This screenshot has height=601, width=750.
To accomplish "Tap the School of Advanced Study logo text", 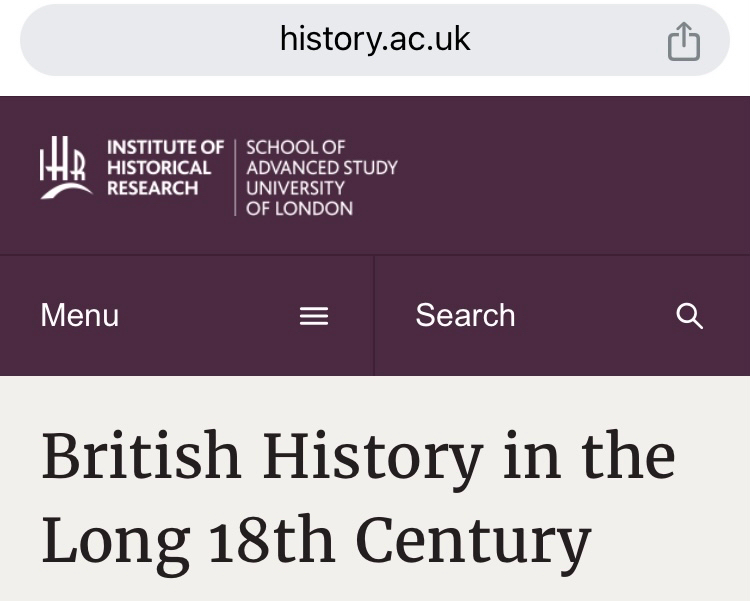I will pyautogui.click(x=321, y=177).
